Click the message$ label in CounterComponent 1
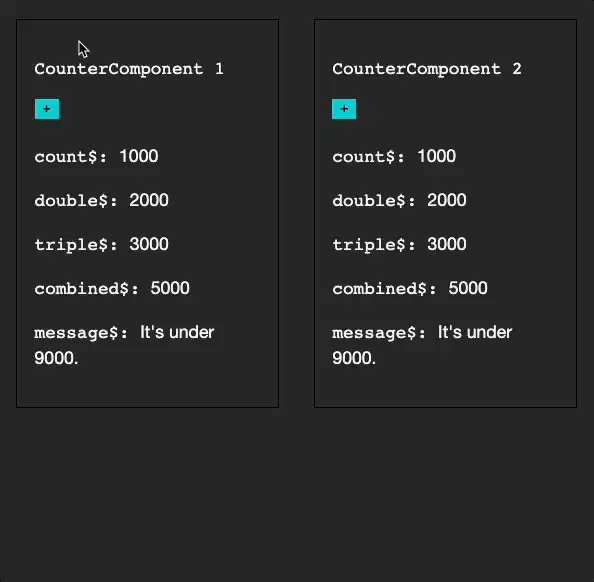The width and height of the screenshot is (594, 582). coord(81,333)
